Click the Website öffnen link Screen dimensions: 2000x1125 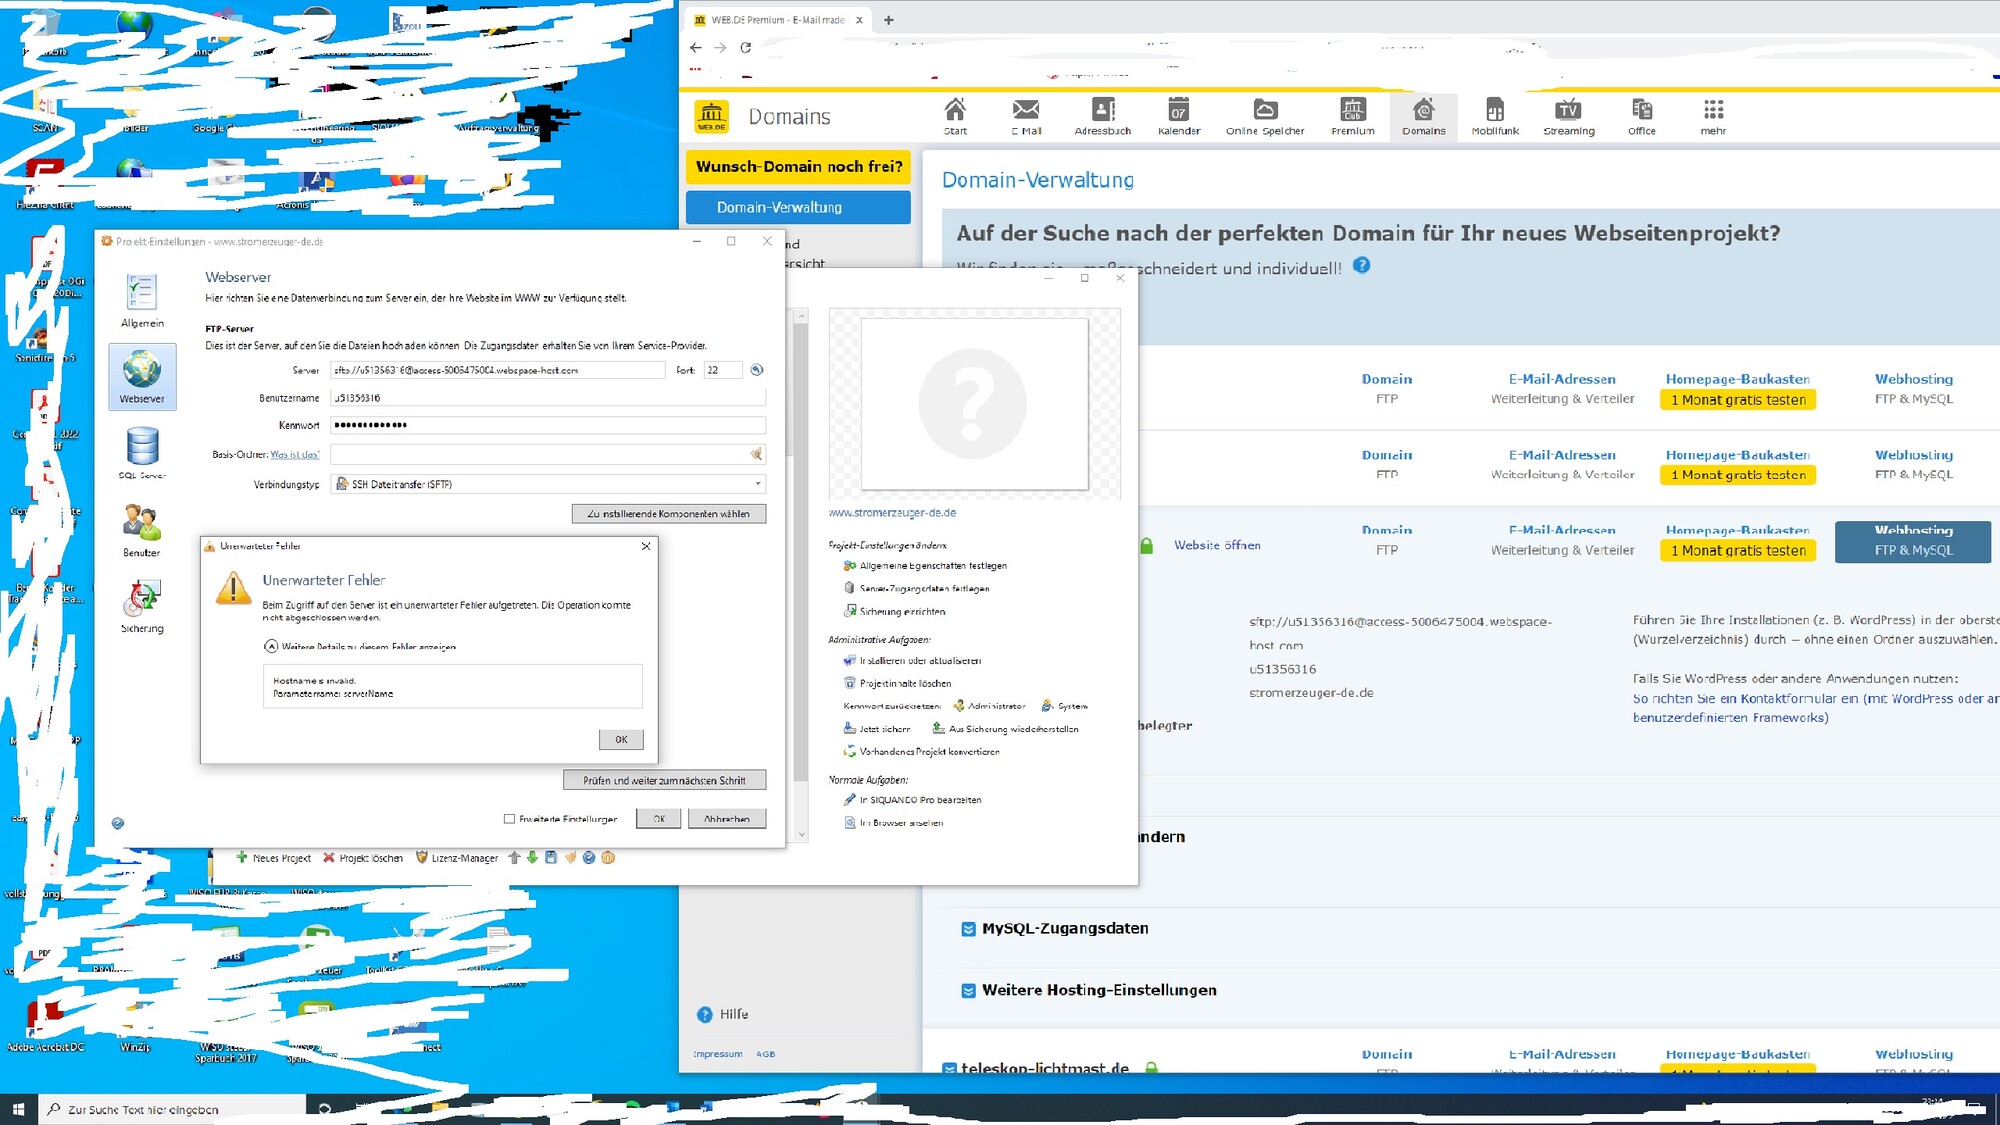(x=1216, y=545)
